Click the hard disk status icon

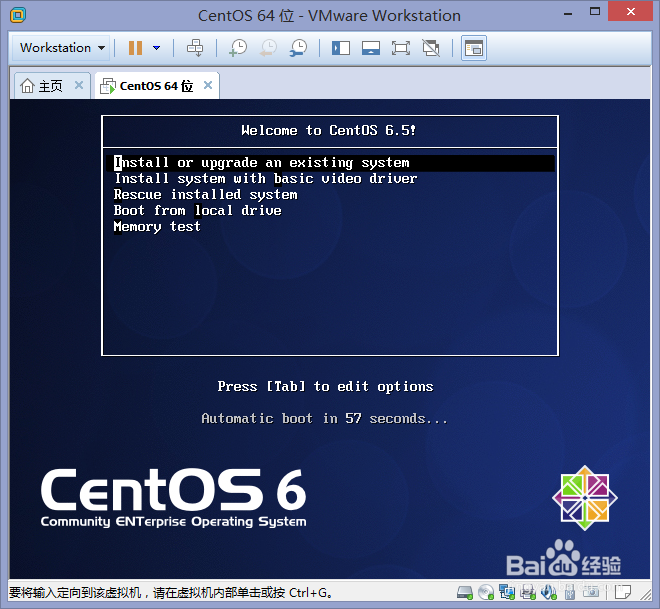point(465,593)
